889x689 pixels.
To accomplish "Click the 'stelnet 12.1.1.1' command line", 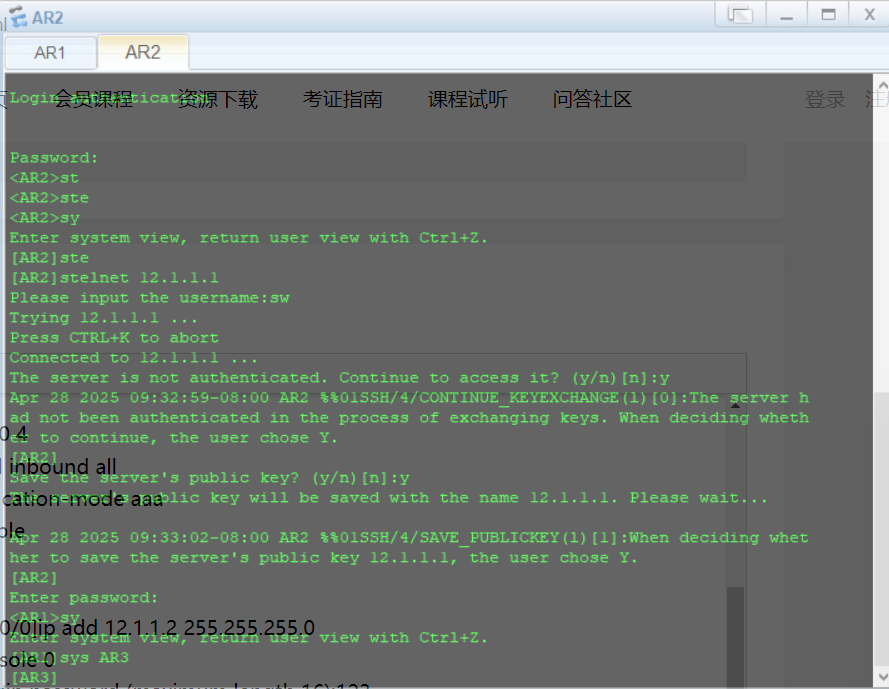I will point(115,278).
